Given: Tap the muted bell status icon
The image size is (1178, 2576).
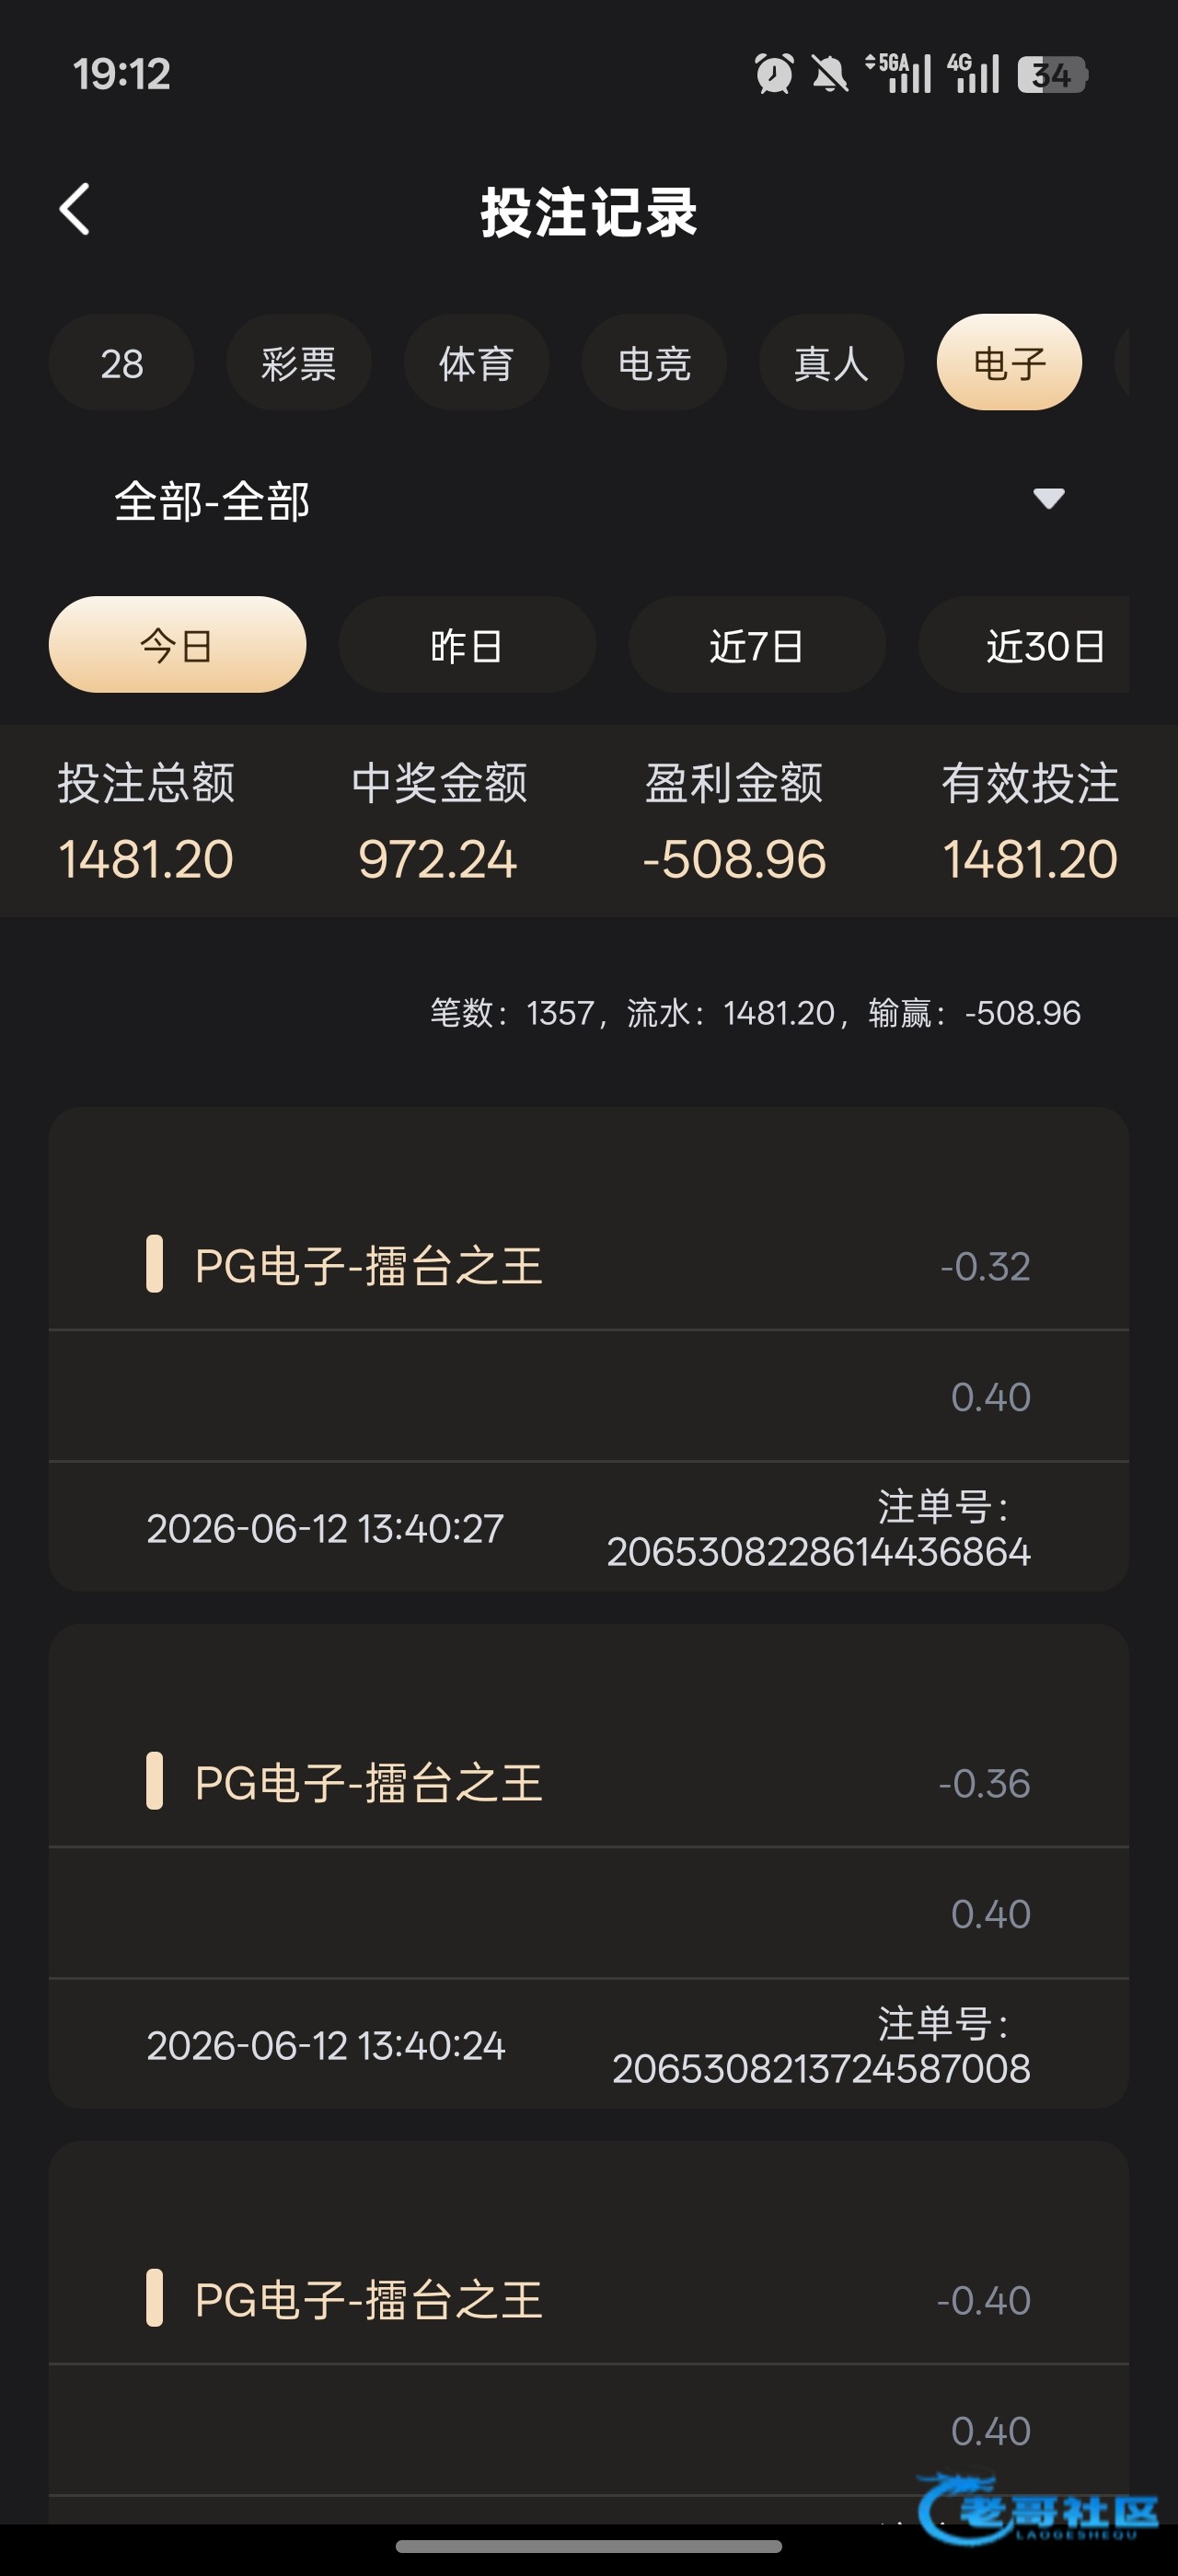Looking at the screenshot, I should [829, 74].
